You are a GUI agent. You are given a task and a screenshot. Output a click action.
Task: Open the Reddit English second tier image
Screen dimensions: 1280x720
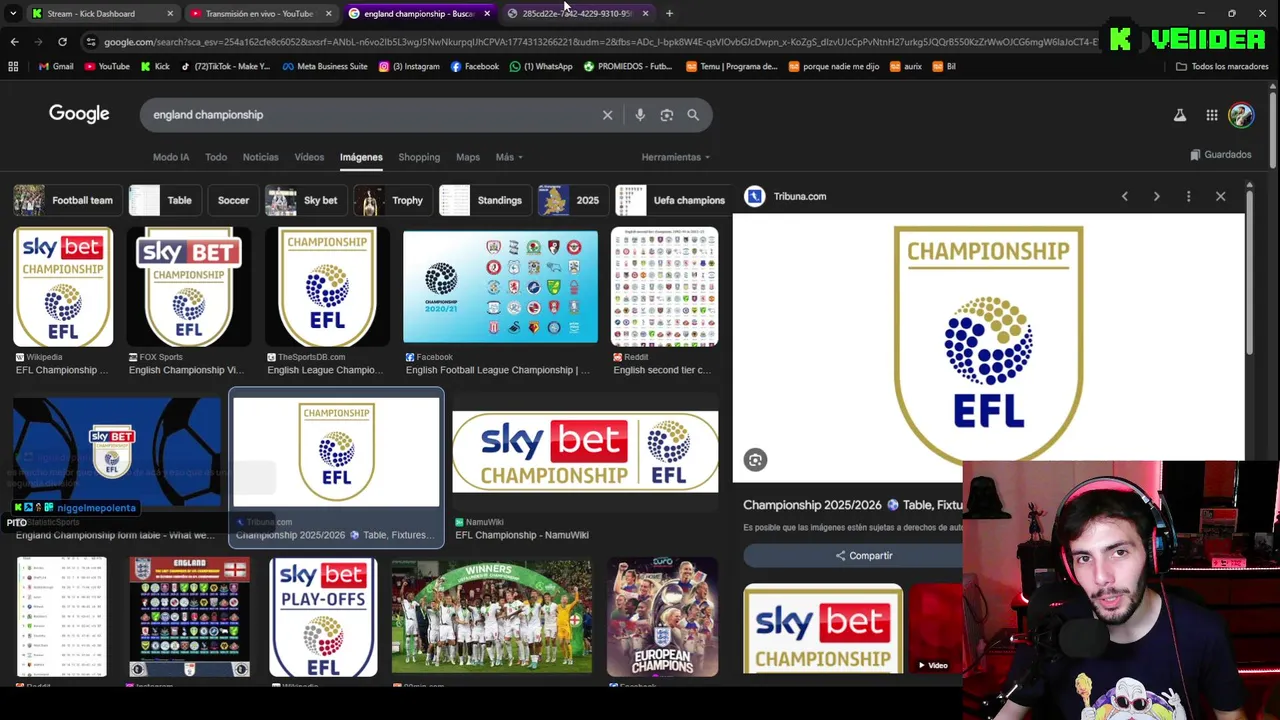point(664,288)
